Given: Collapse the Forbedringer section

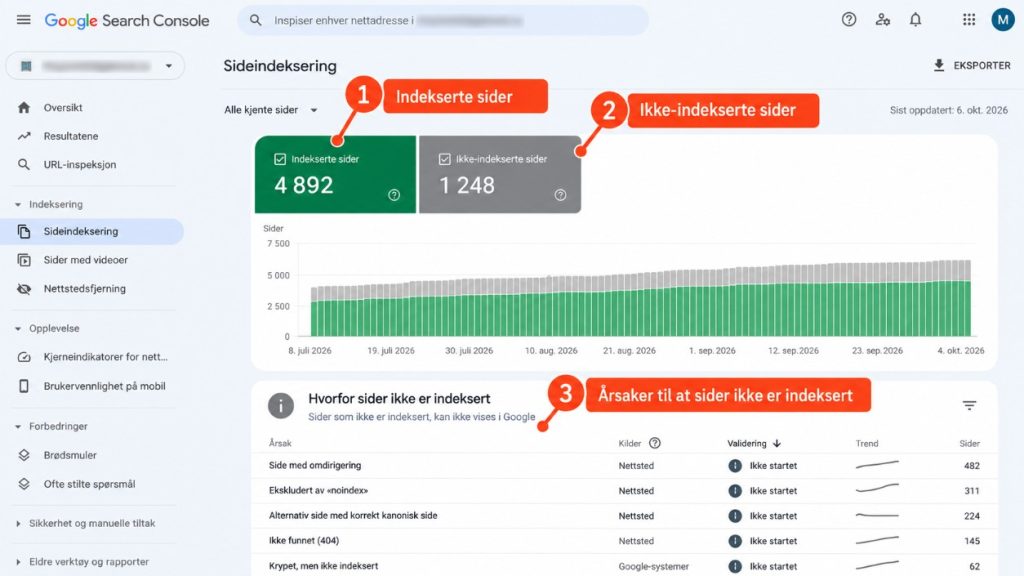Looking at the screenshot, I should [18, 426].
